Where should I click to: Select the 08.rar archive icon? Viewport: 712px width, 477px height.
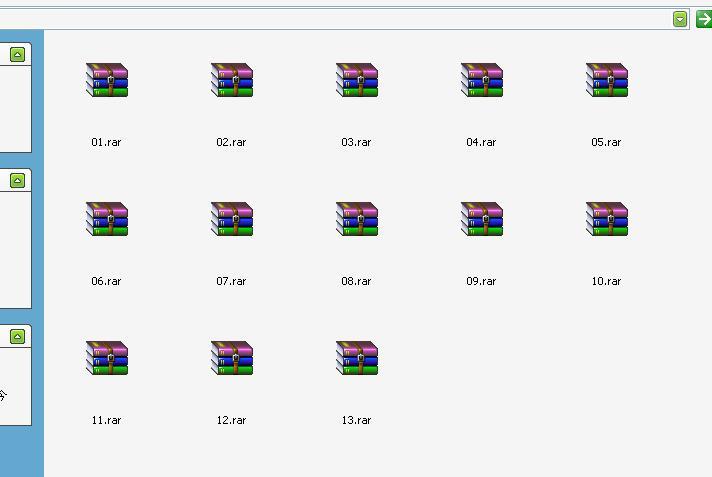click(x=357, y=219)
